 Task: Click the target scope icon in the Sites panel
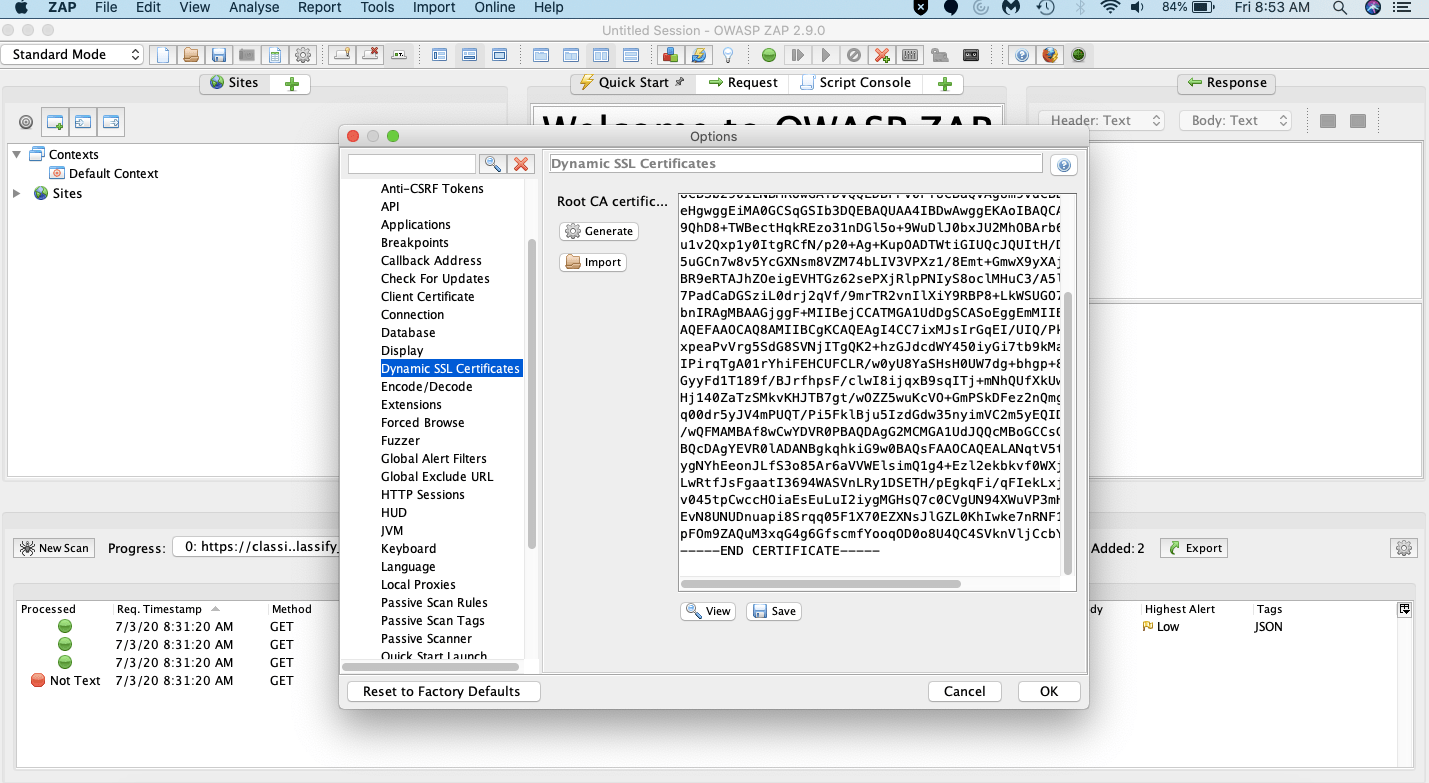(x=26, y=122)
